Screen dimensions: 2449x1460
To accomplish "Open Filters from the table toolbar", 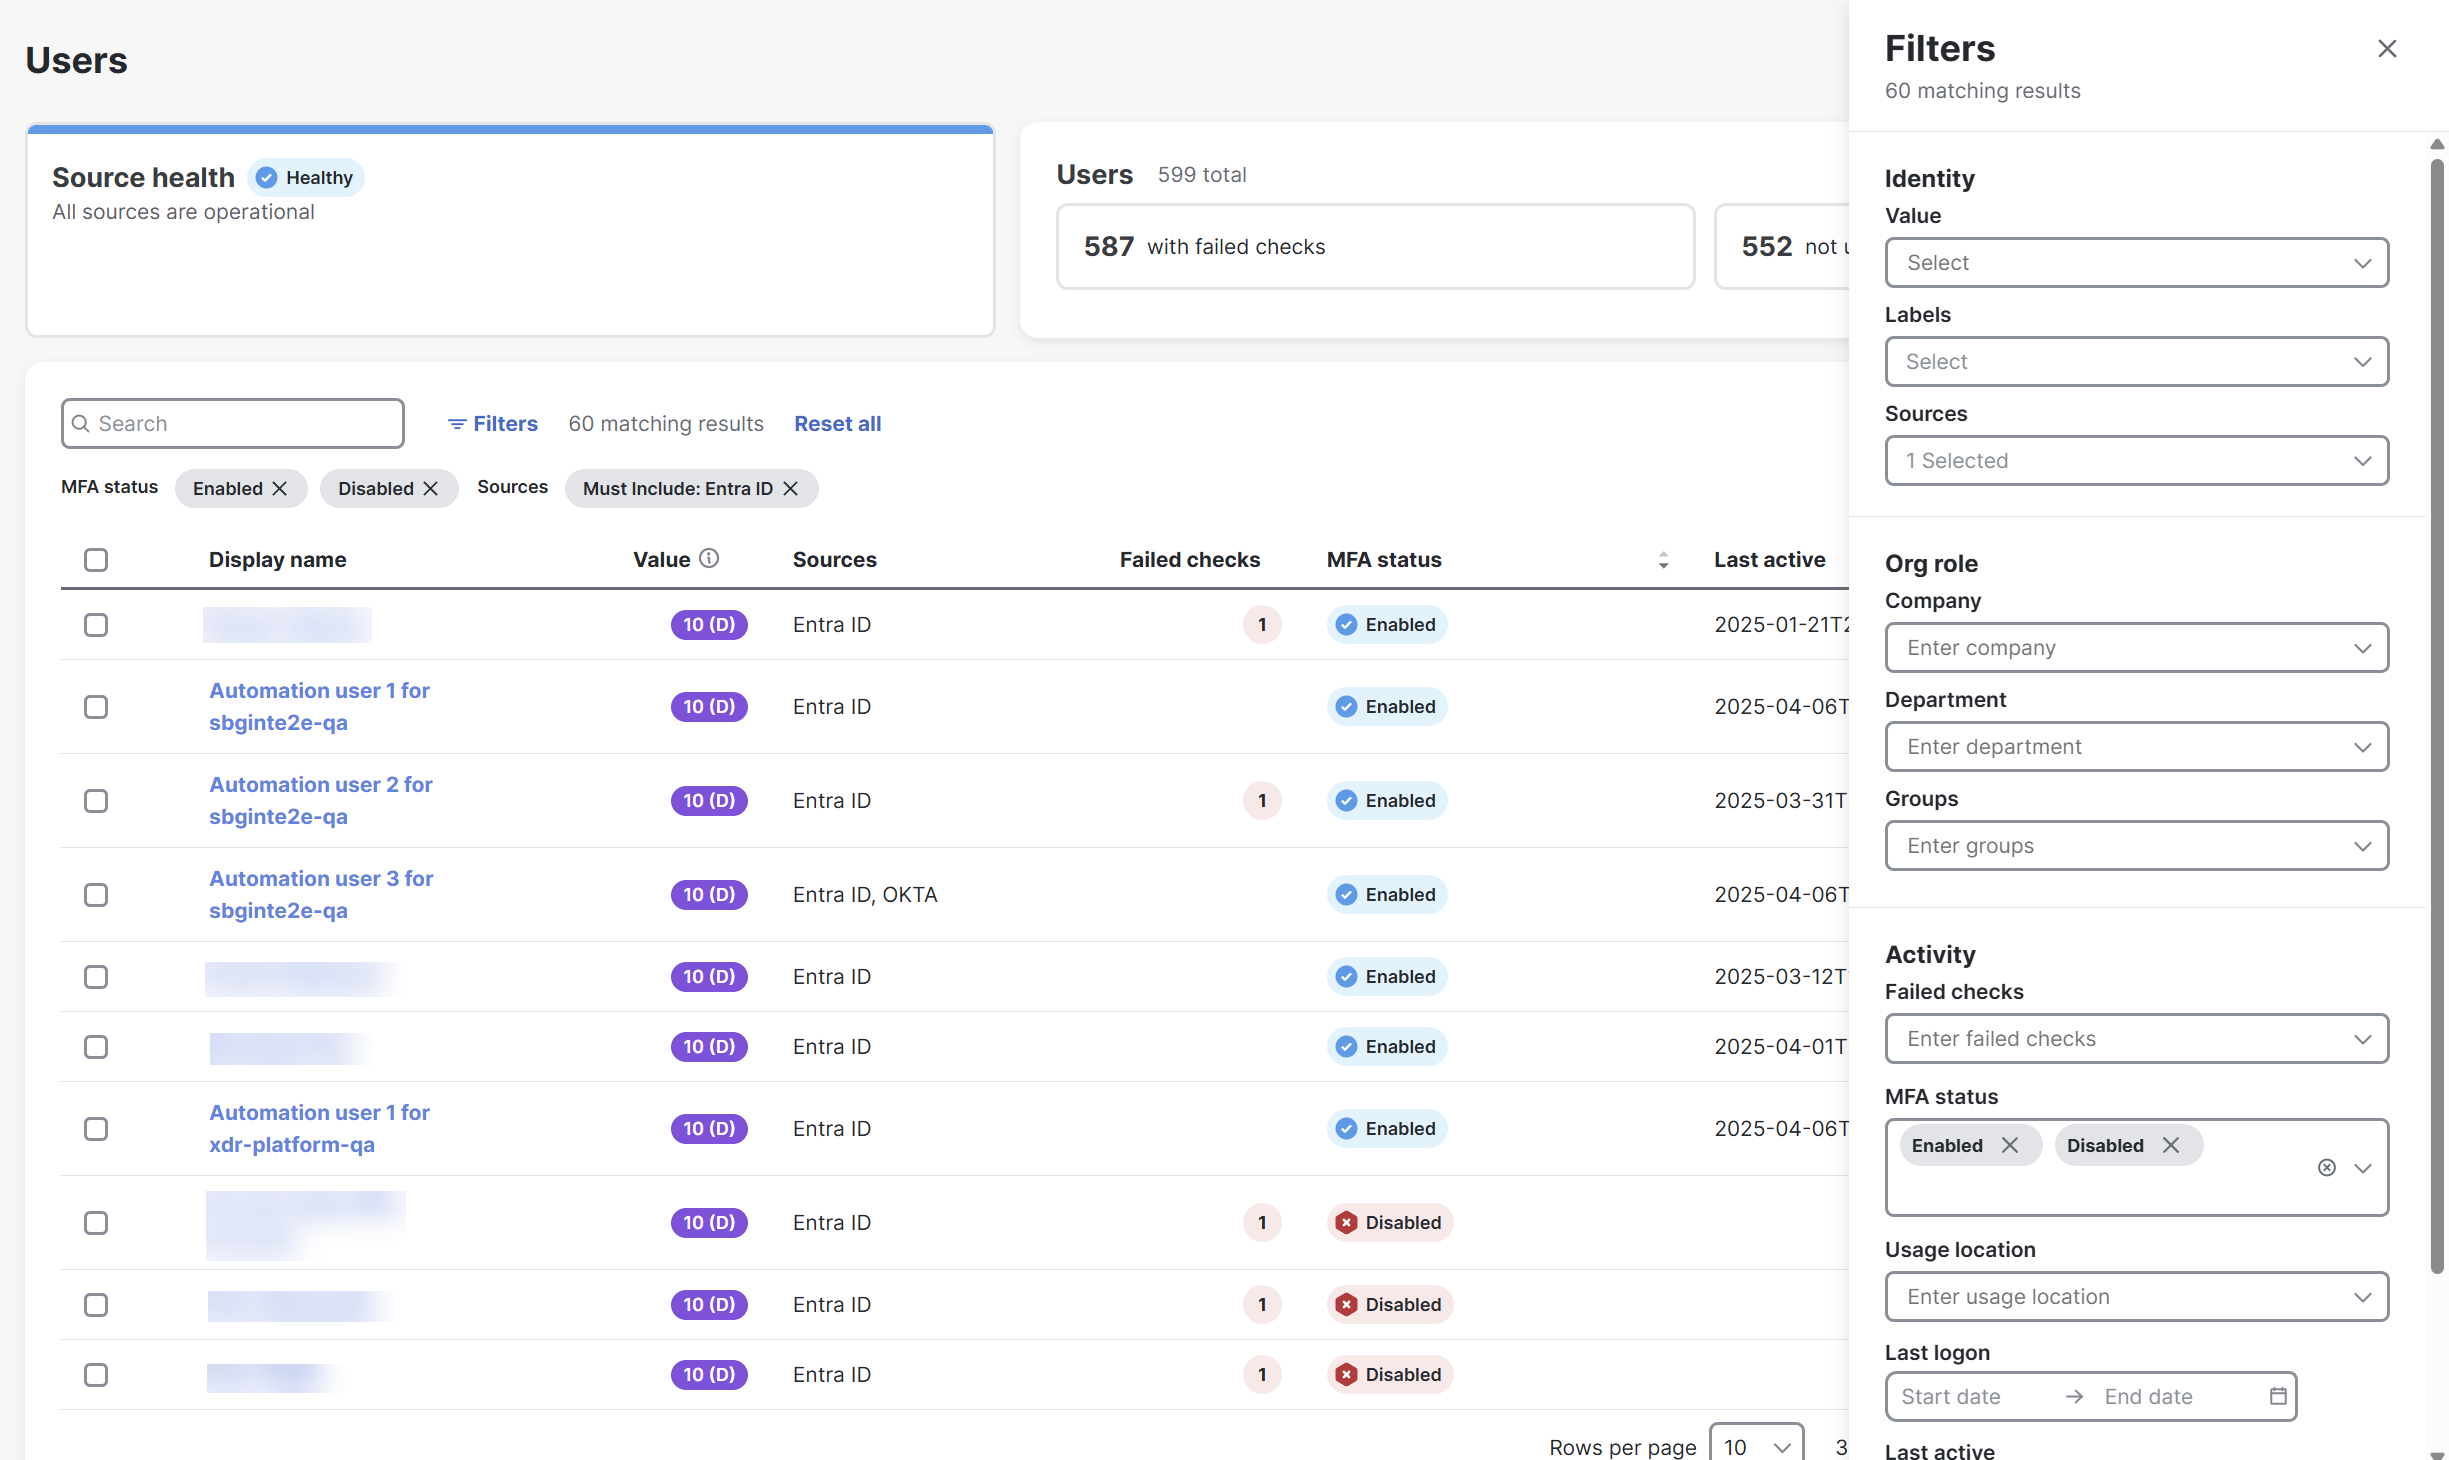I will 493,424.
